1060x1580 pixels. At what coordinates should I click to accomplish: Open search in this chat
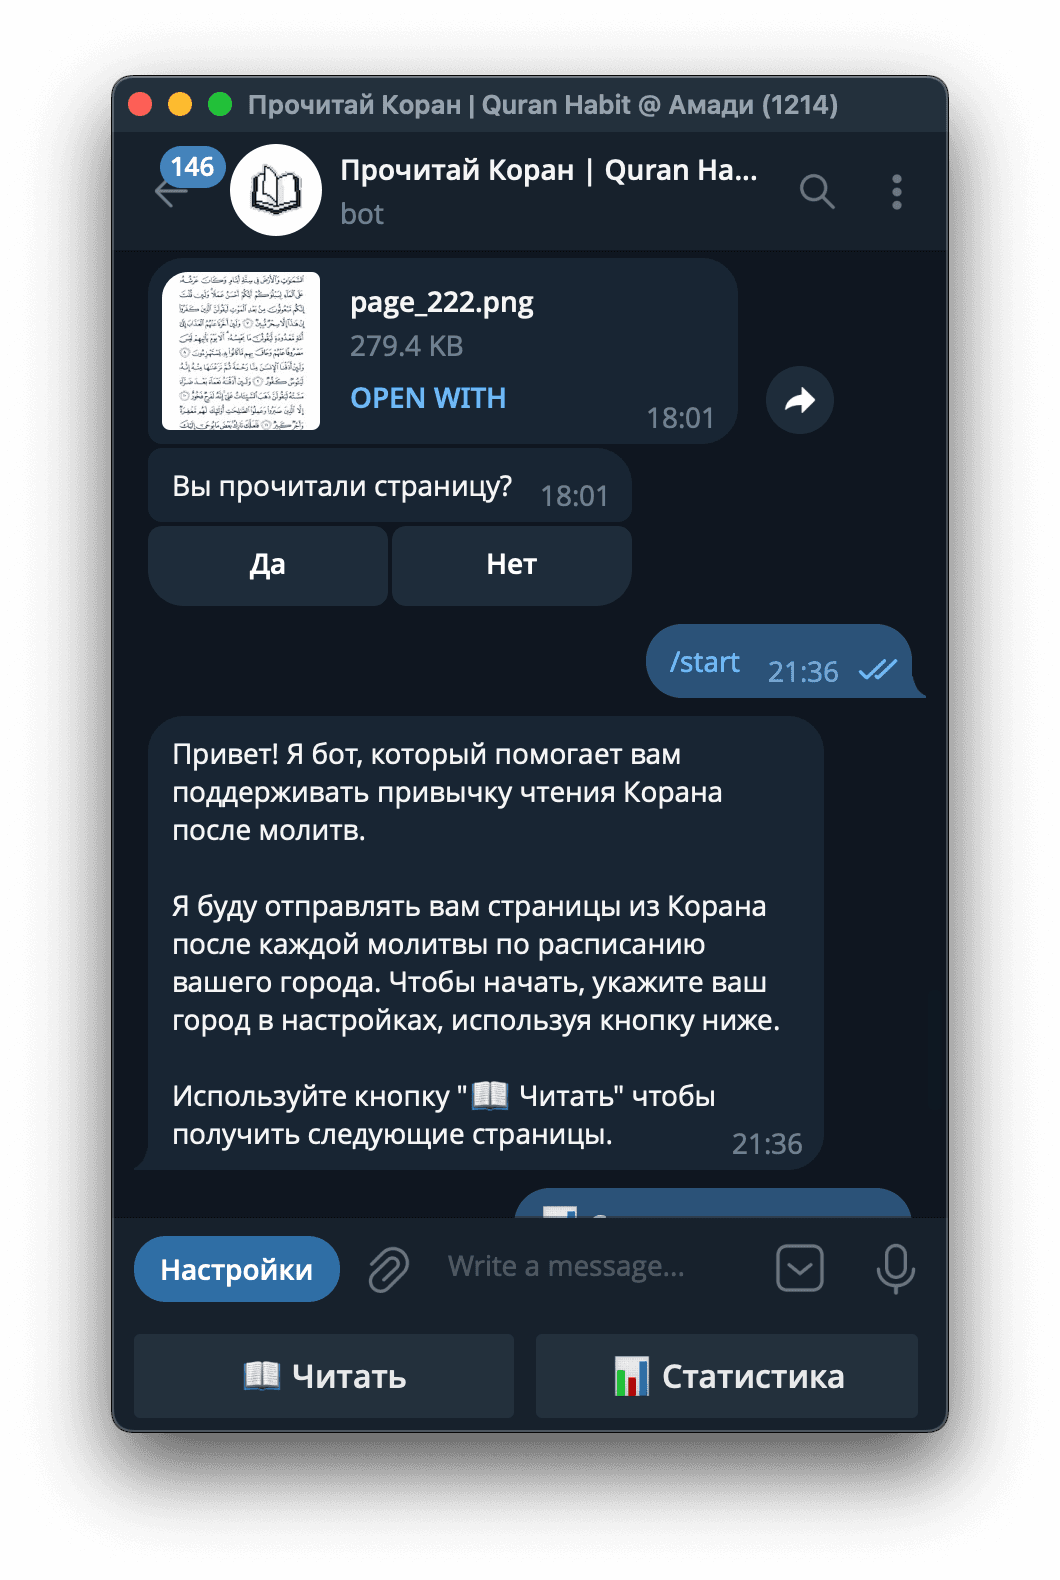pyautogui.click(x=817, y=191)
